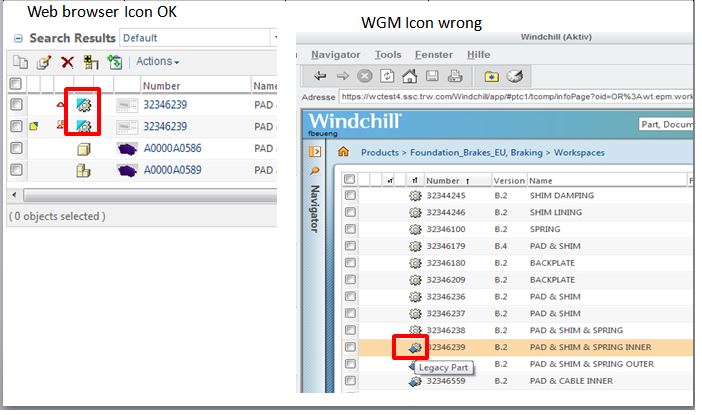Viewport: 702px width, 415px height.
Task: Tick checkbox for row 32346100
Action: click(350, 229)
